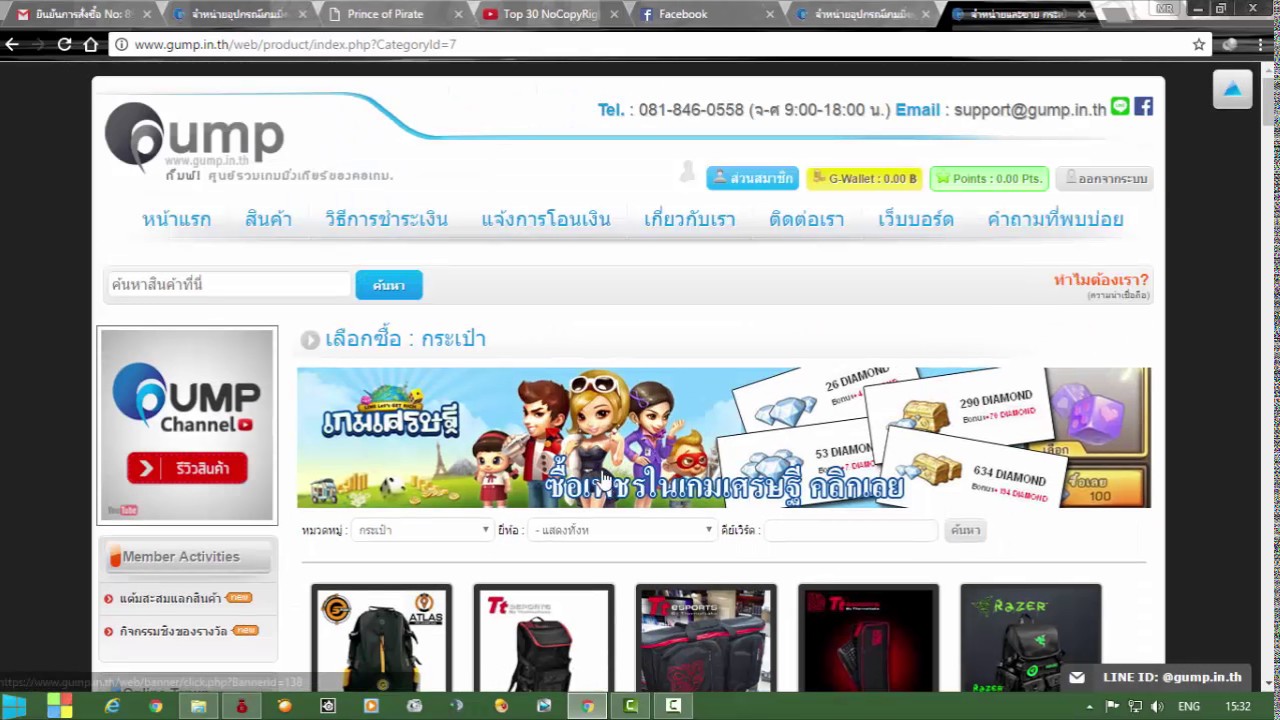Close the Prince of Pirate tab
The height and width of the screenshot is (720, 1280).
click(458, 14)
